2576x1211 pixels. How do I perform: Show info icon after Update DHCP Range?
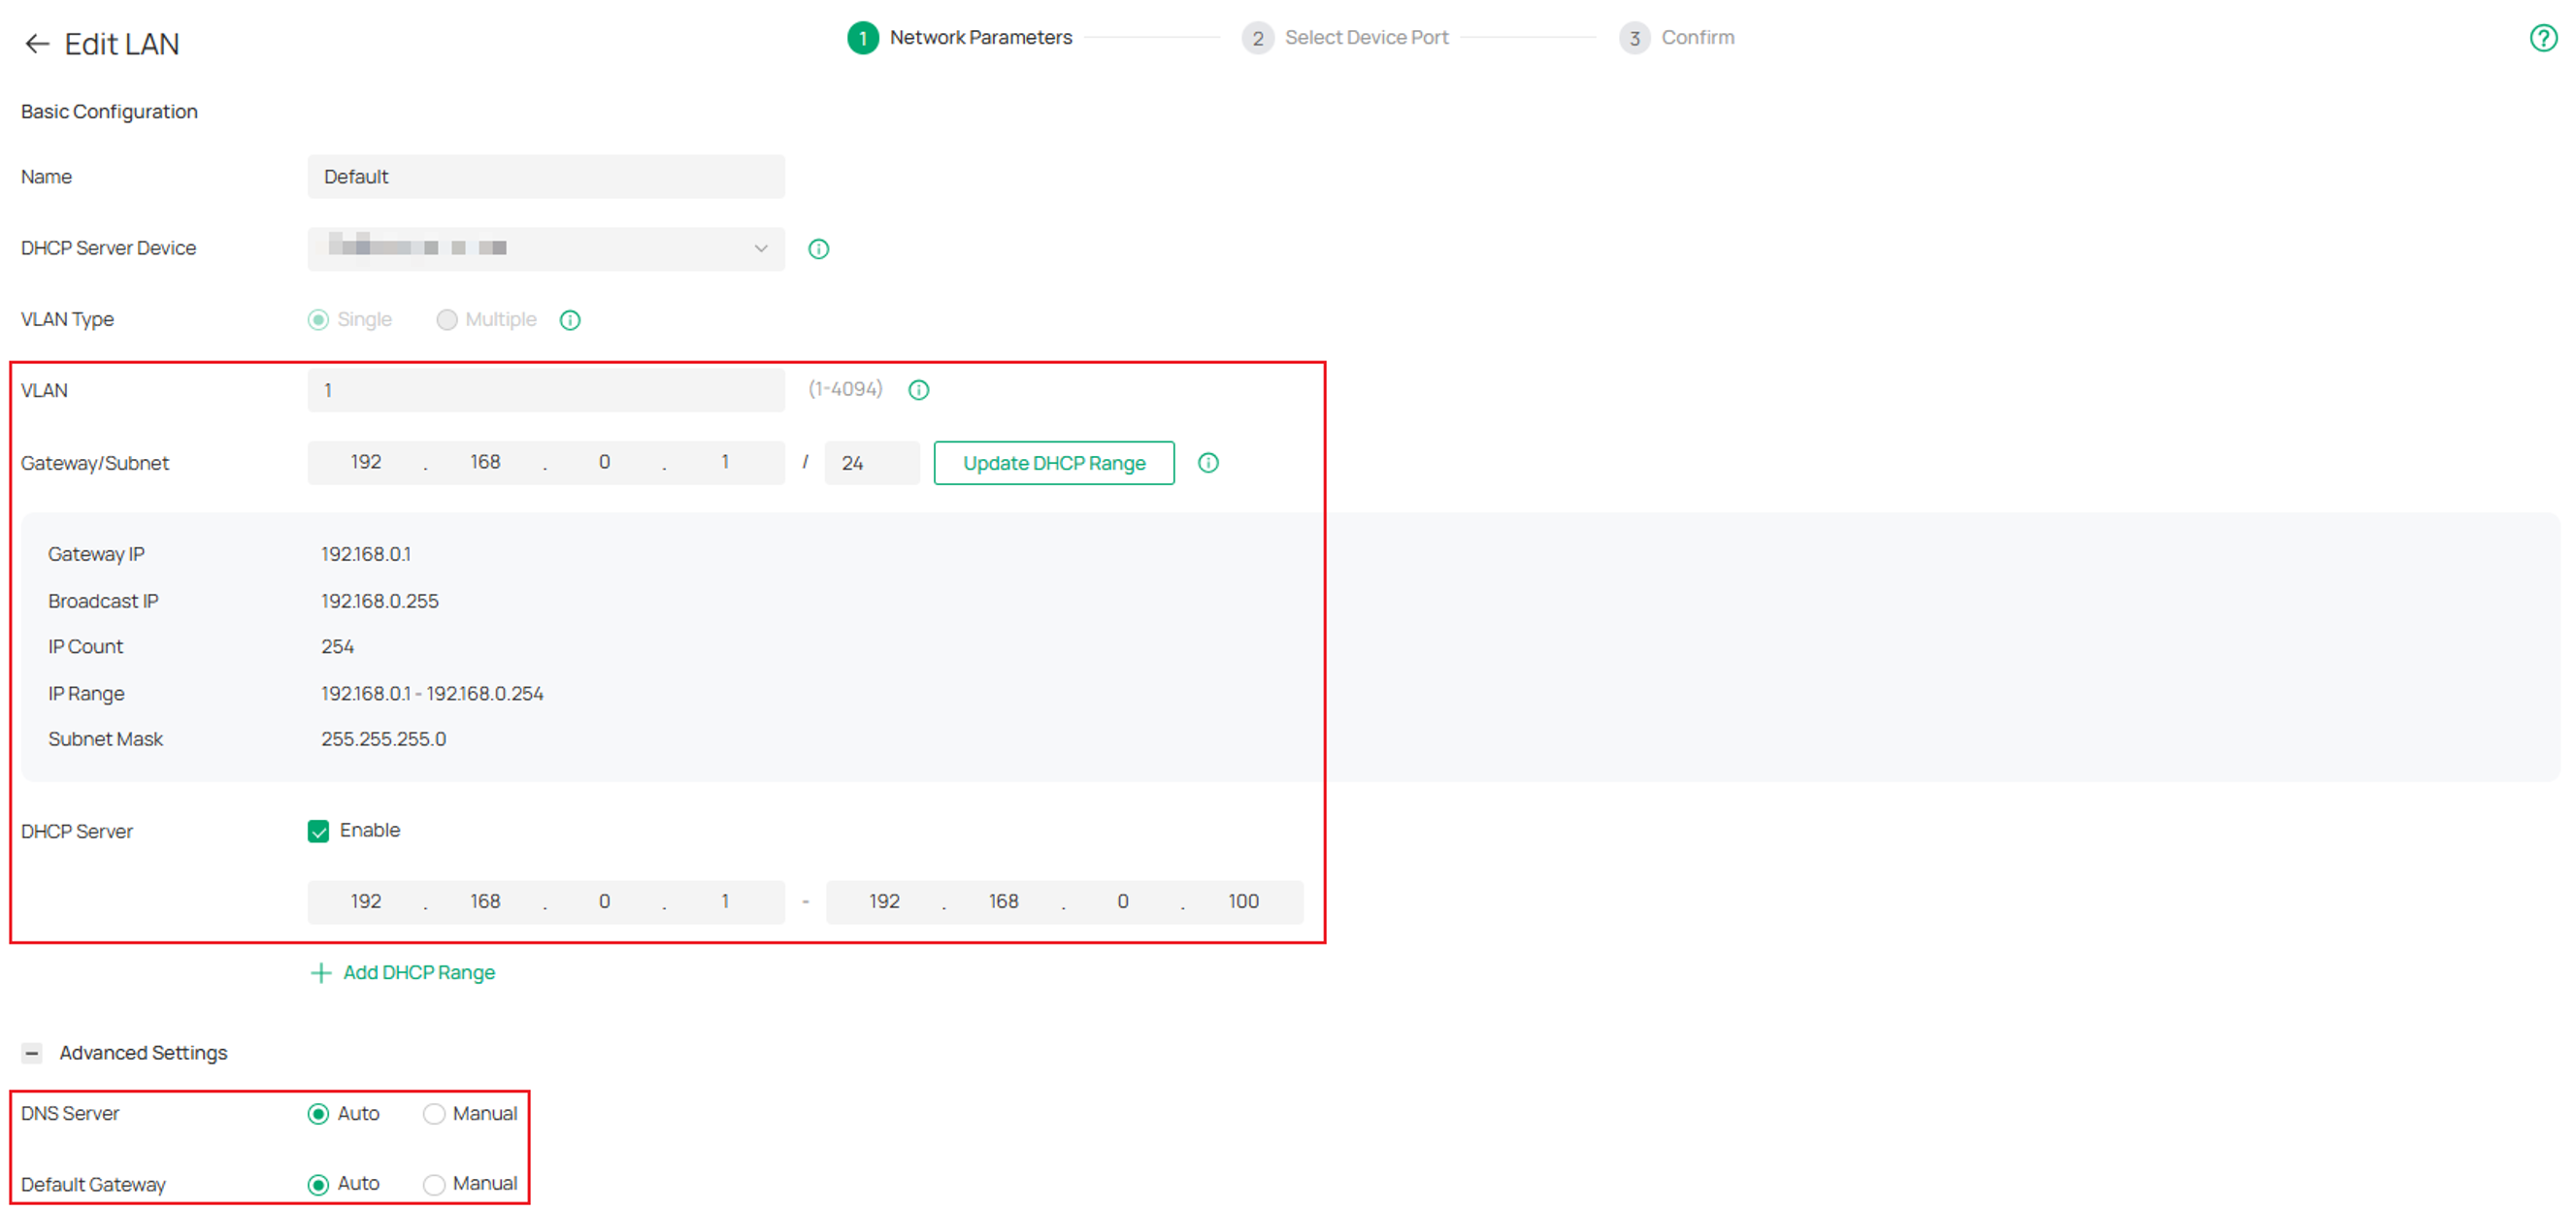(x=1208, y=463)
